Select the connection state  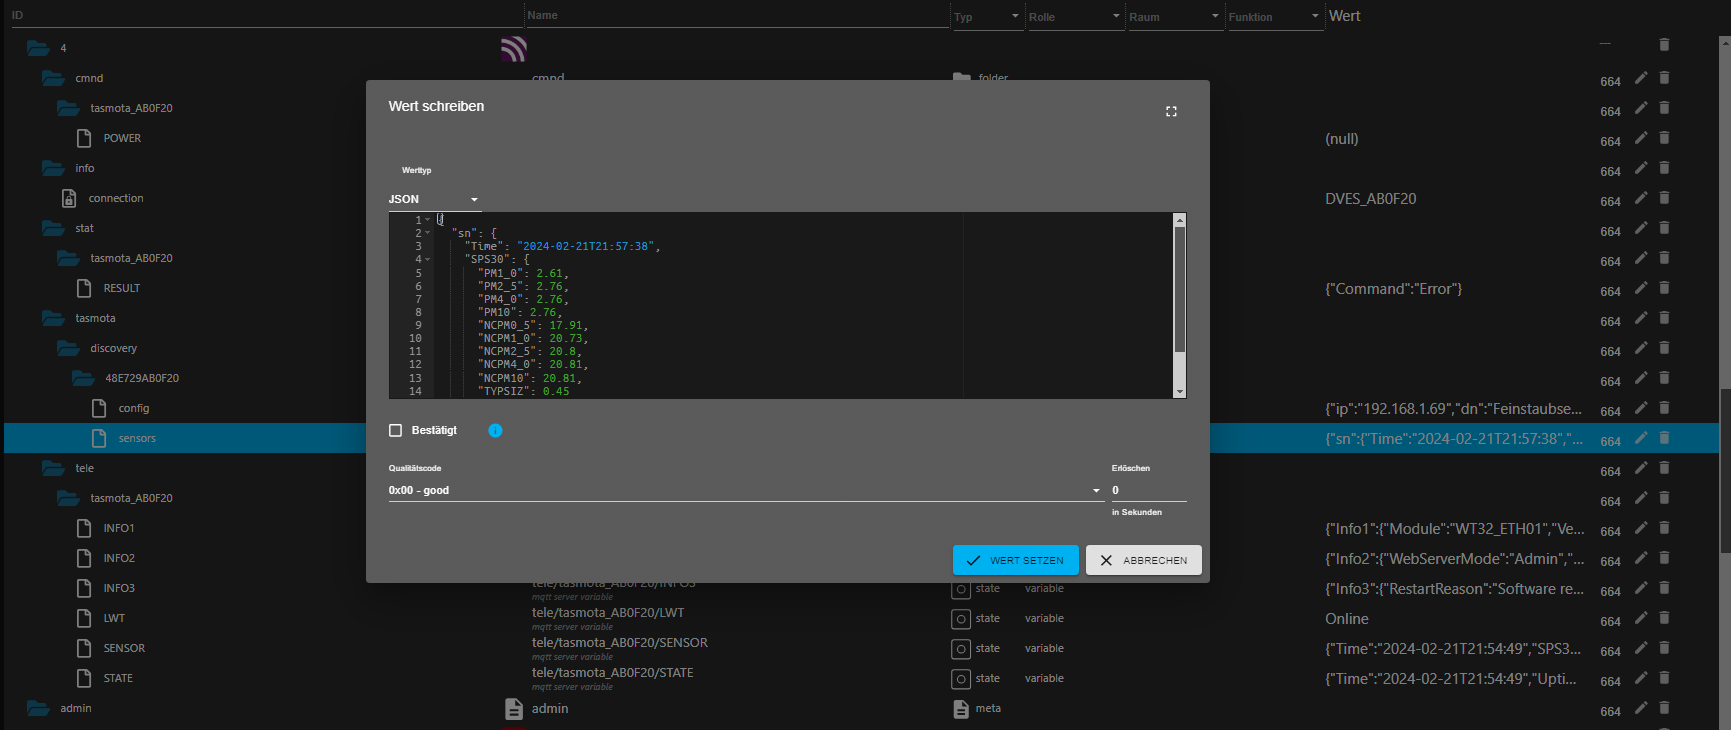(116, 198)
